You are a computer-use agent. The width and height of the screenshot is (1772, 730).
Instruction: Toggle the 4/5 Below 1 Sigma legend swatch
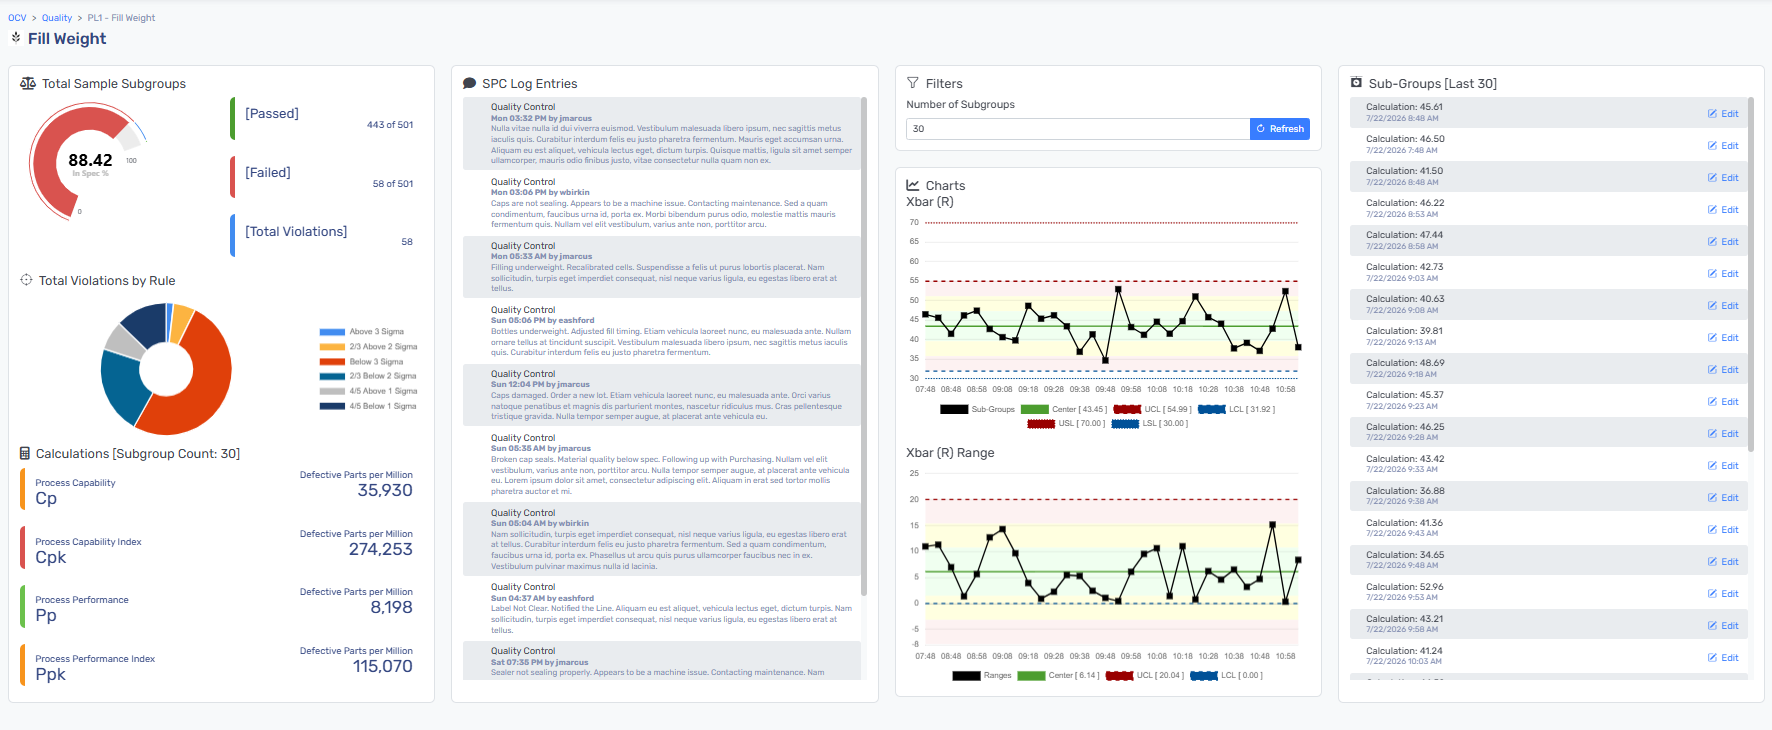coord(332,406)
